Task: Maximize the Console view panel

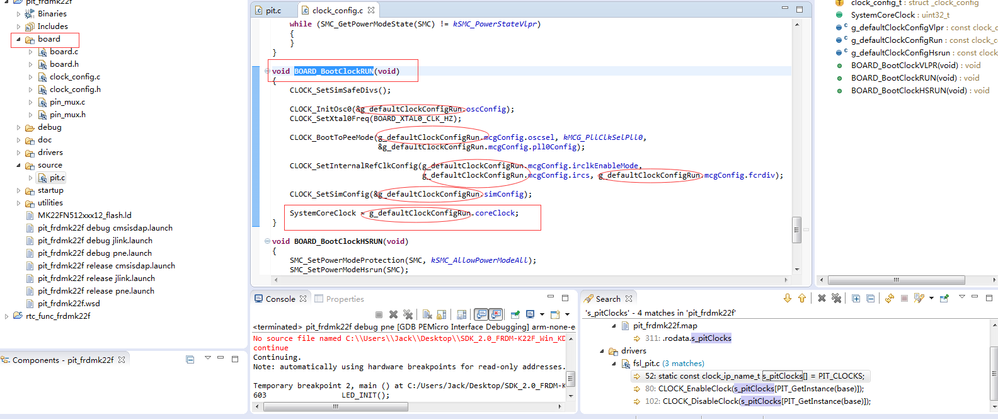Action: [x=565, y=297]
